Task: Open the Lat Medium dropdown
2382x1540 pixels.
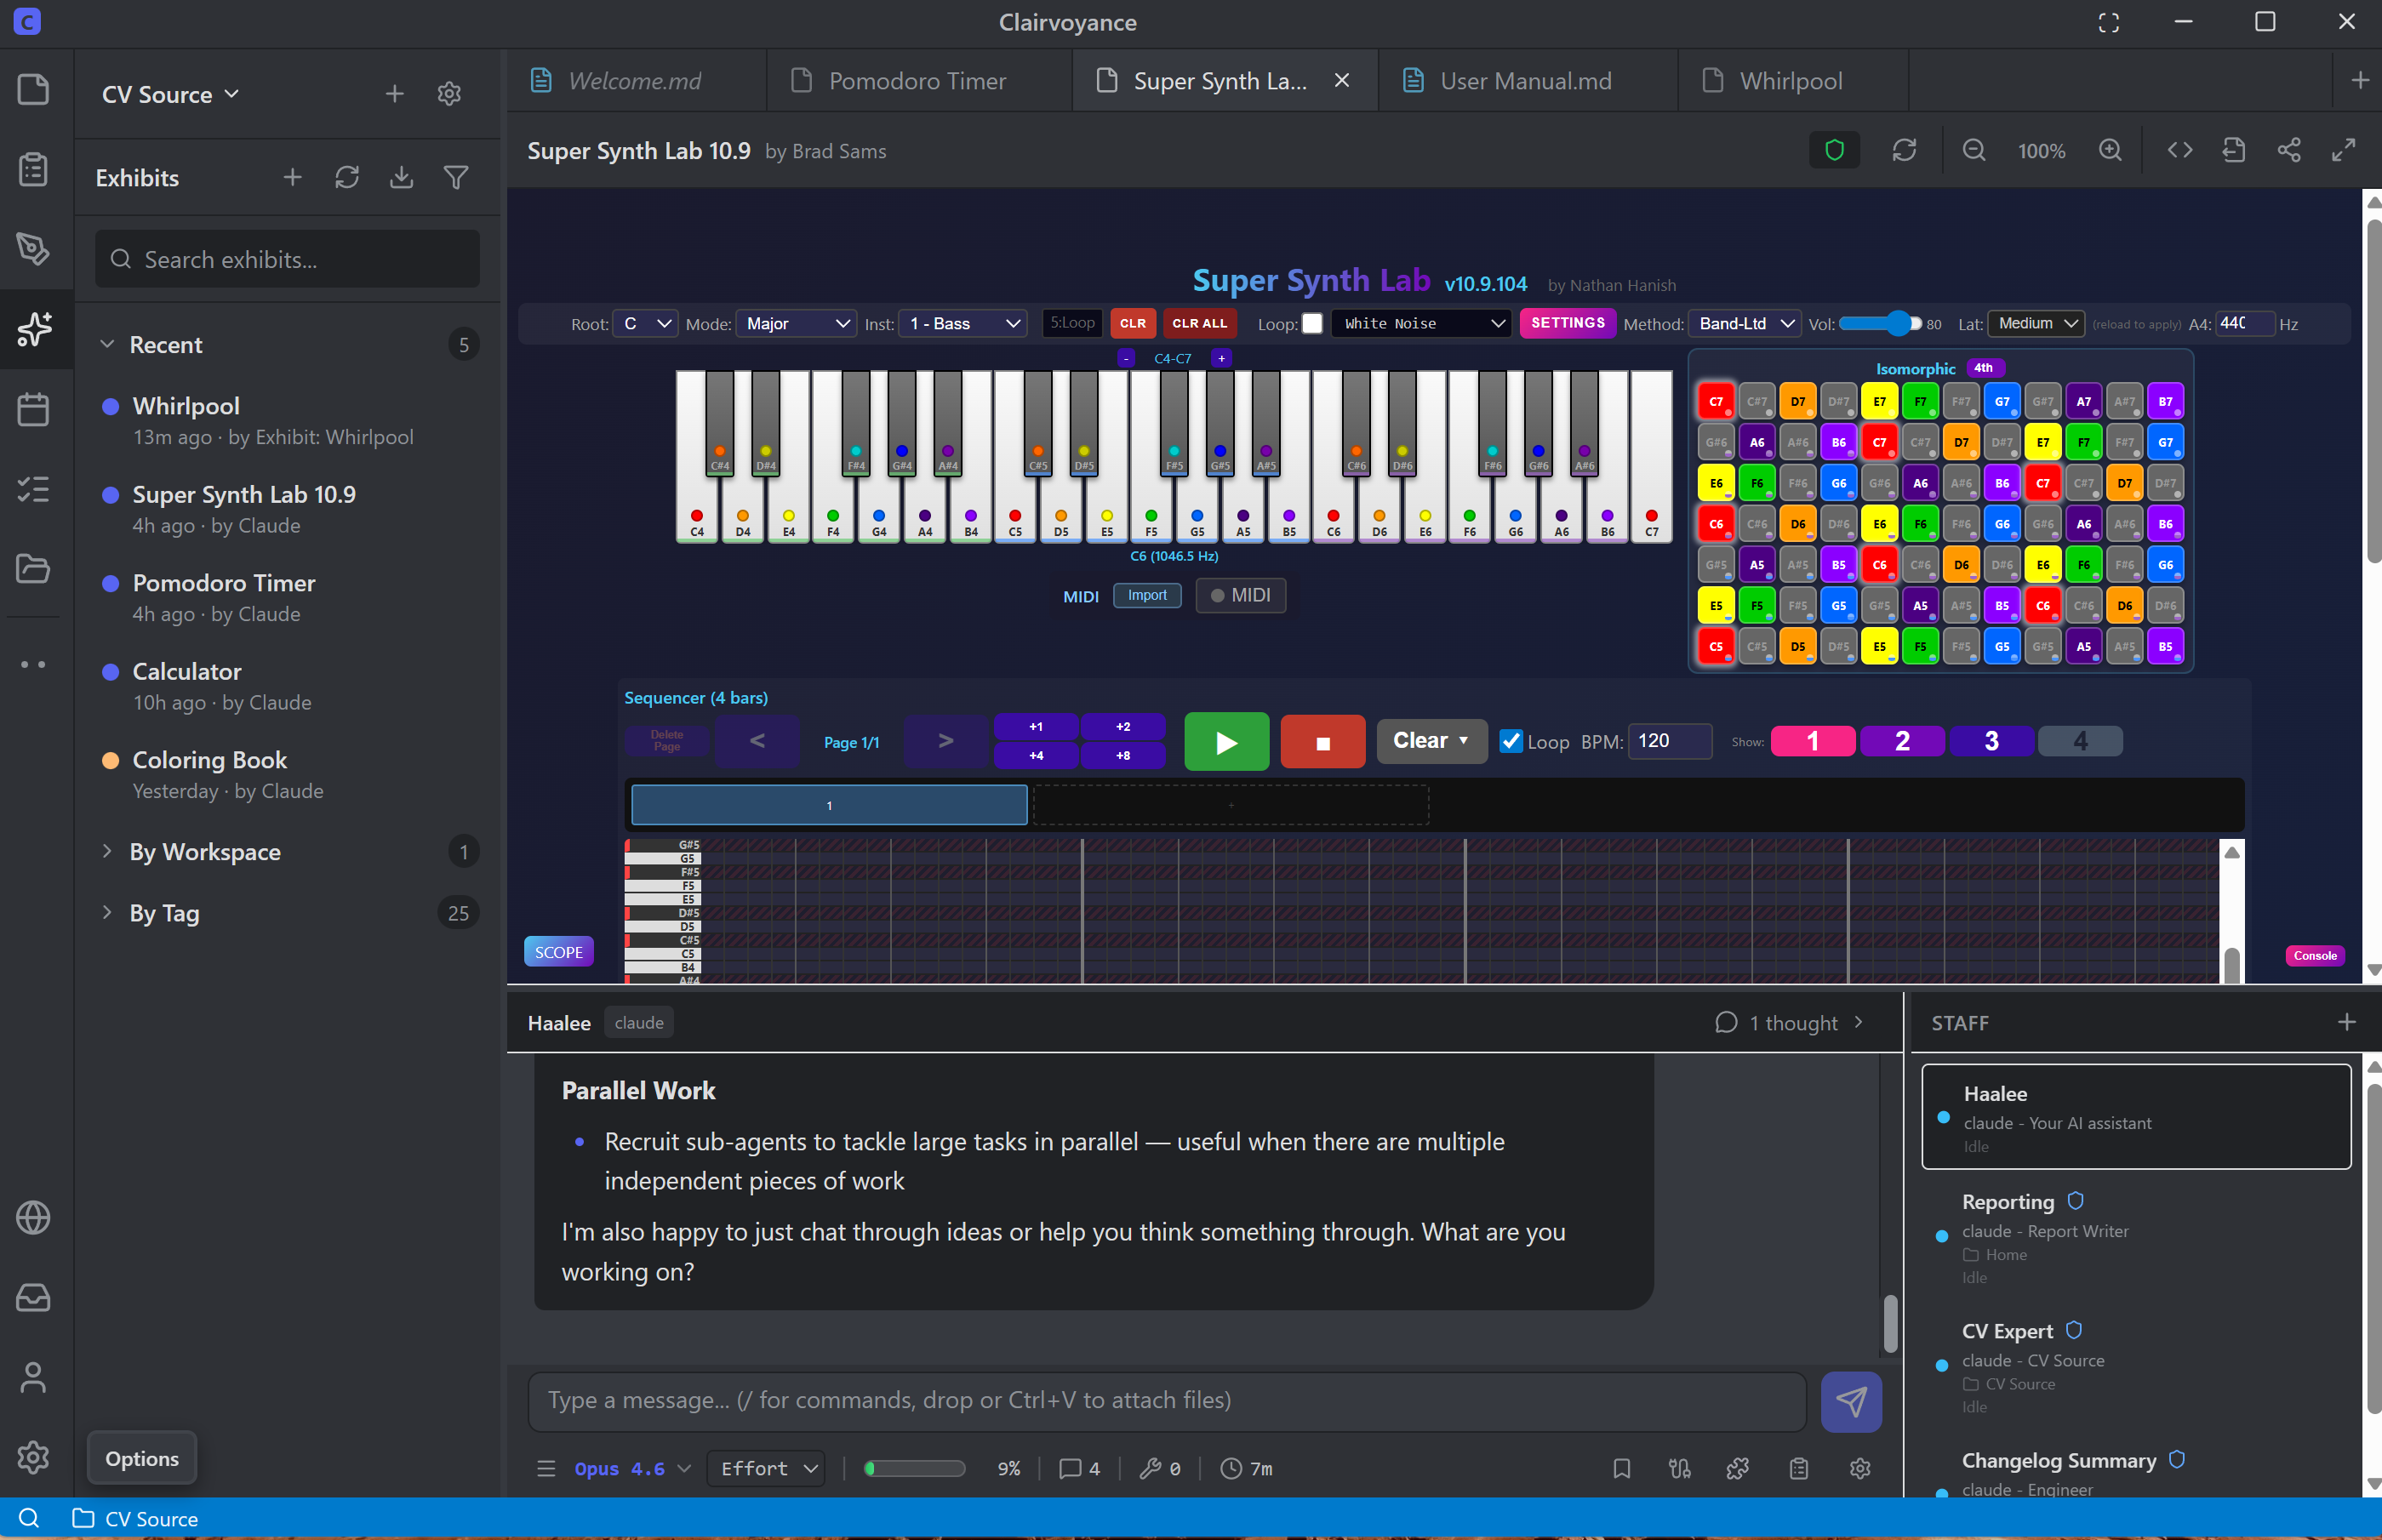Action: coord(2036,323)
